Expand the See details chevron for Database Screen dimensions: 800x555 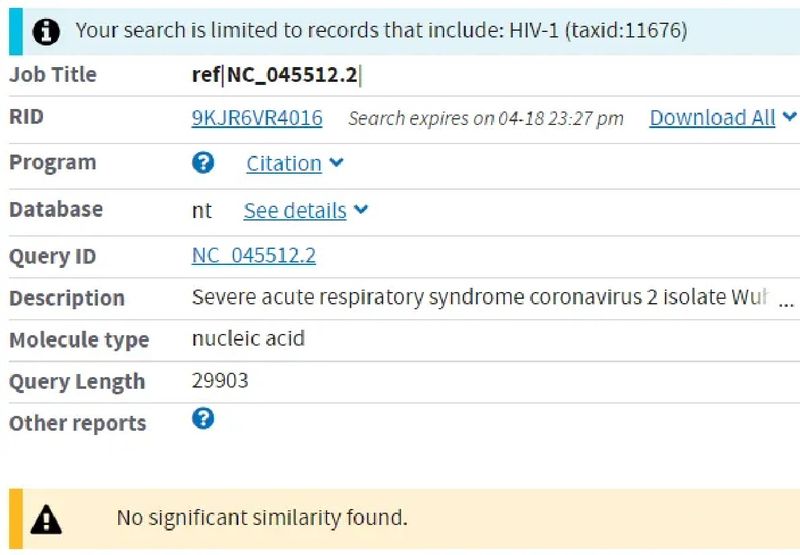361,209
